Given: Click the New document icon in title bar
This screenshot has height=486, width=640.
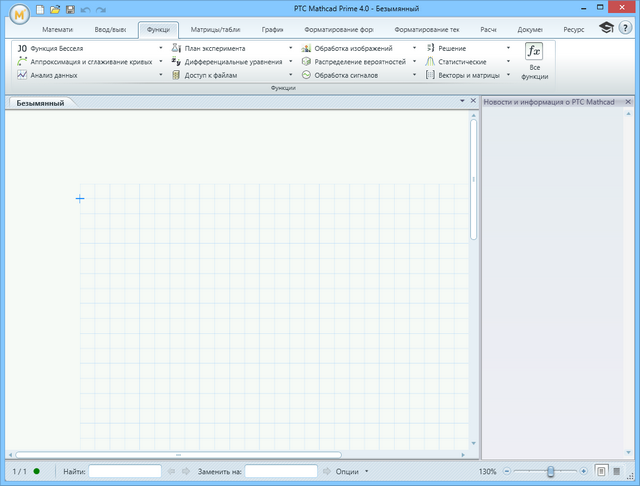Looking at the screenshot, I should [40, 9].
